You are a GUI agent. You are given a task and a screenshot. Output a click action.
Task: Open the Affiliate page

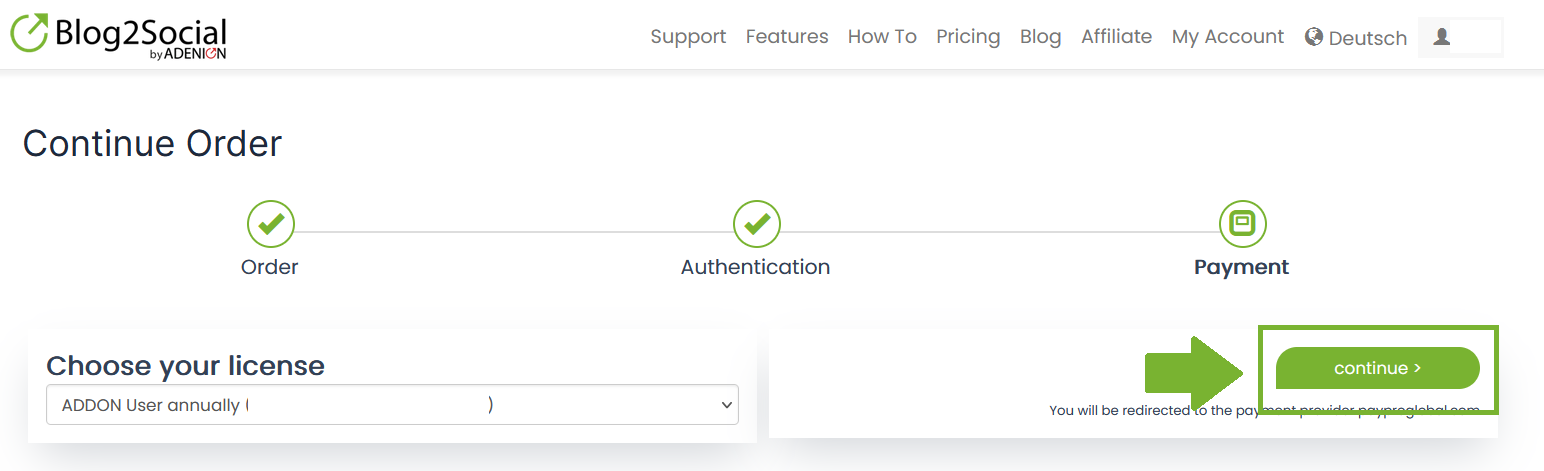[x=1116, y=37]
